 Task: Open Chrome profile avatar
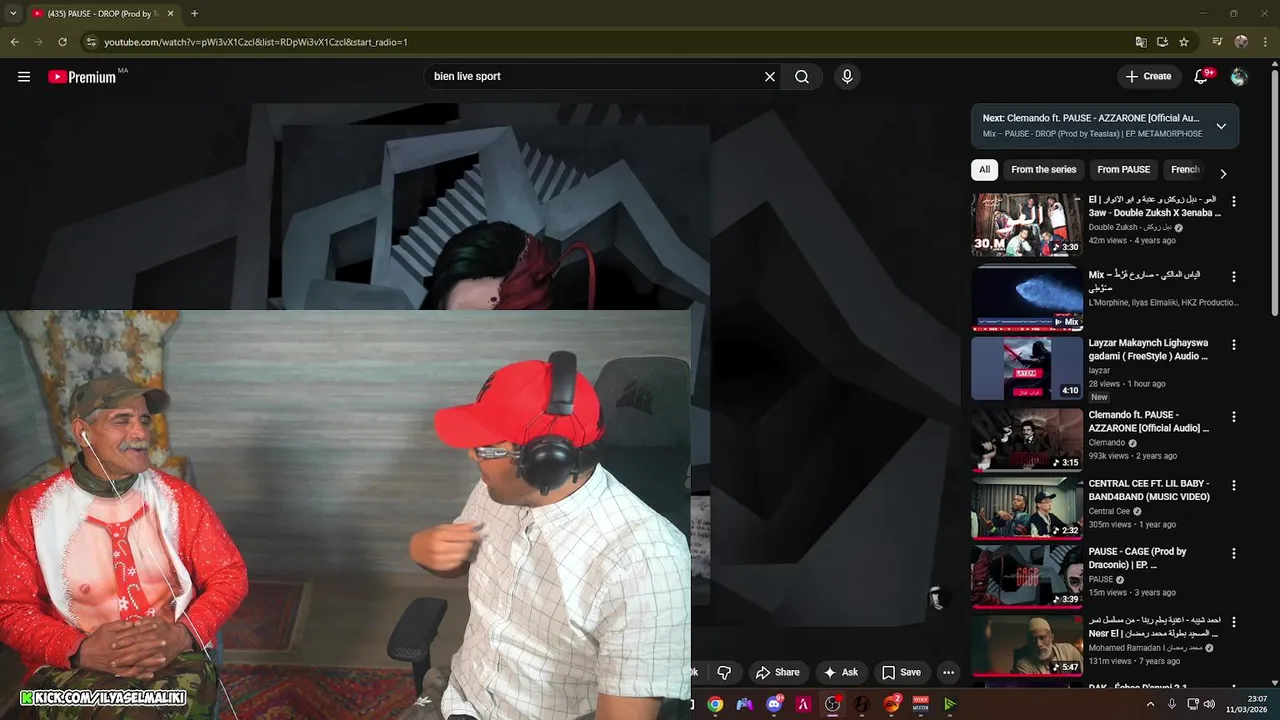coord(1241,42)
